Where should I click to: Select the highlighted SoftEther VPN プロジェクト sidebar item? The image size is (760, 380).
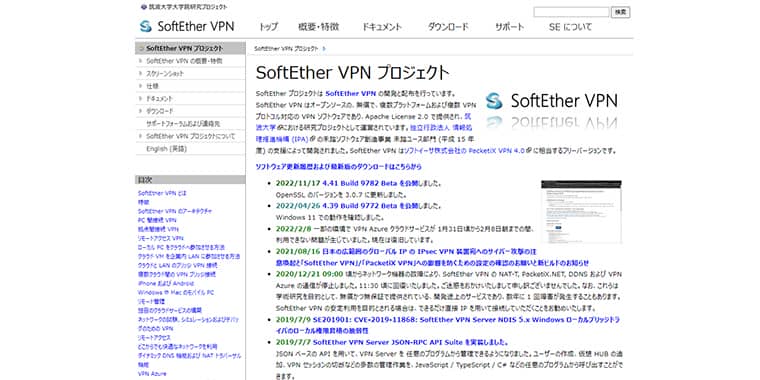[190, 48]
